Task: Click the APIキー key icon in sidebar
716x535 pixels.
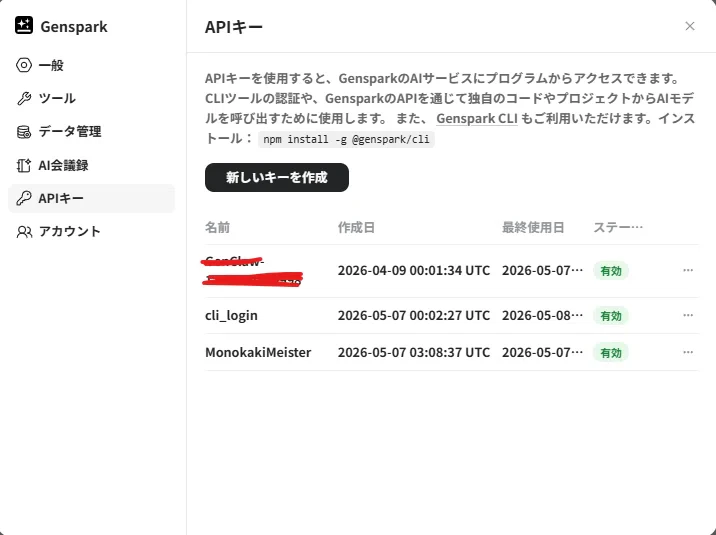Action: (x=24, y=198)
